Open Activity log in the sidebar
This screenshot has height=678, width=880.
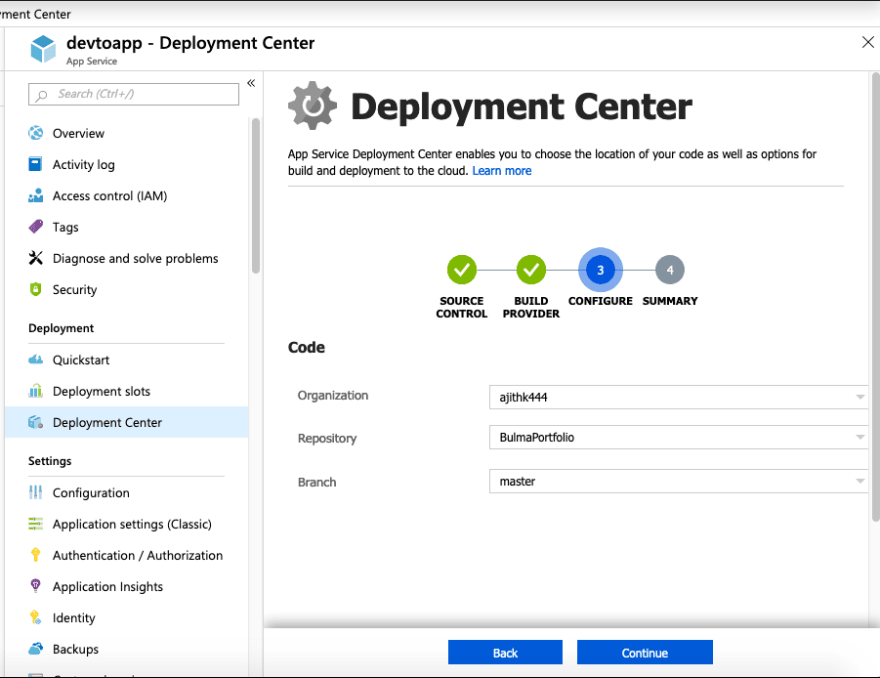127,164
